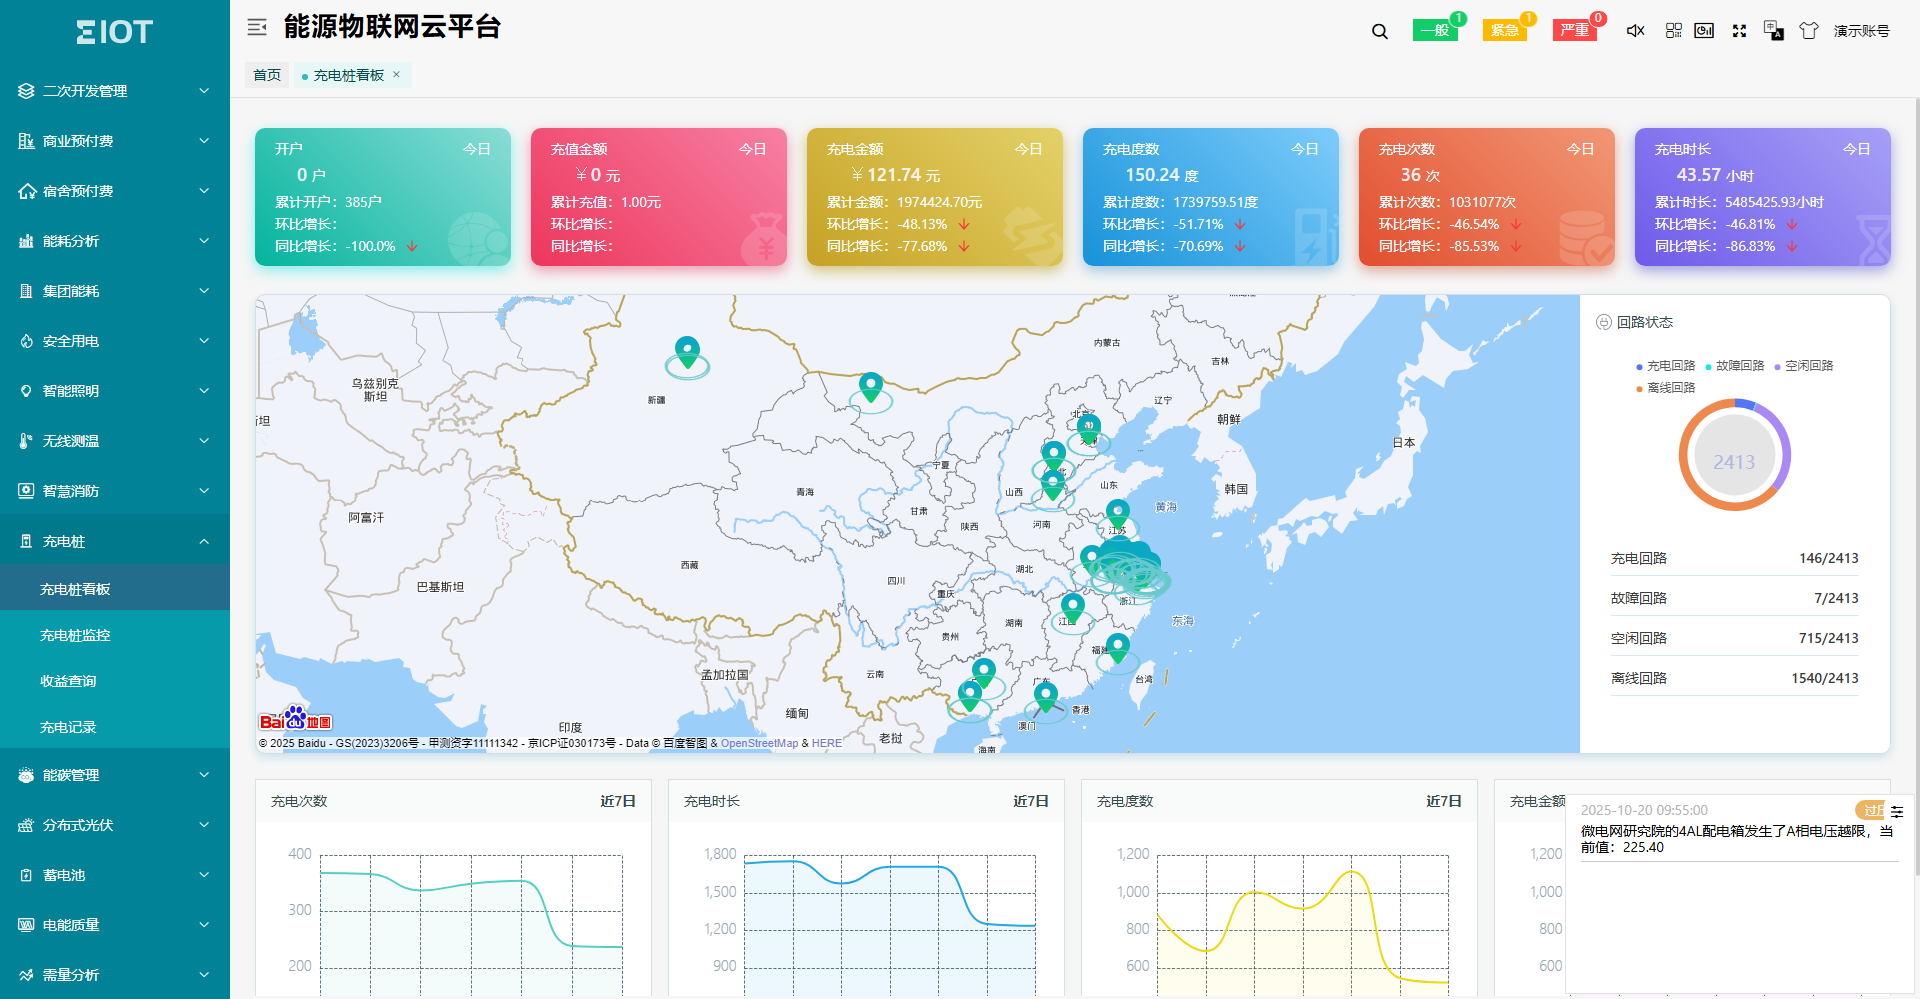This screenshot has height=999, width=1920.
Task: Collapse the sidebar with the hamburger icon
Action: pyautogui.click(x=257, y=27)
